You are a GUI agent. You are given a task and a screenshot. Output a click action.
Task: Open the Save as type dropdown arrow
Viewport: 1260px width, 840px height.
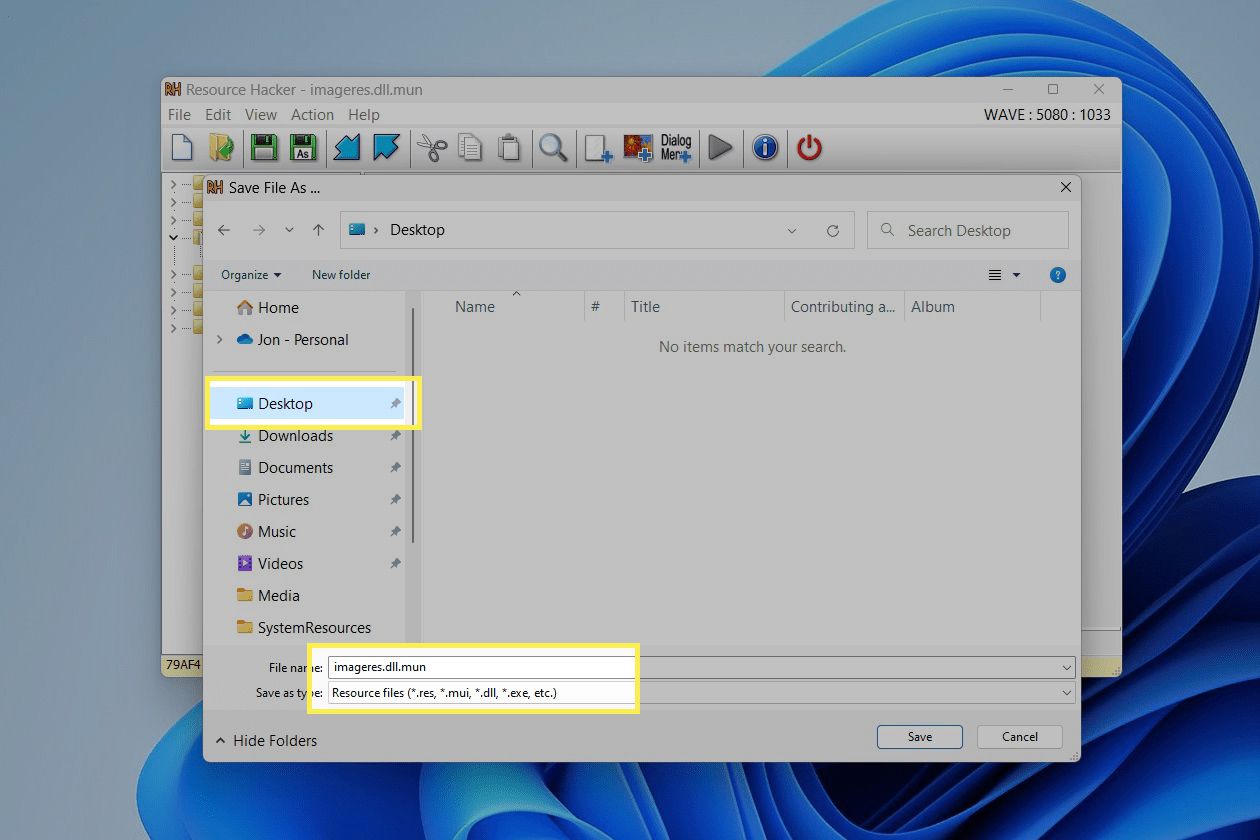1067,693
